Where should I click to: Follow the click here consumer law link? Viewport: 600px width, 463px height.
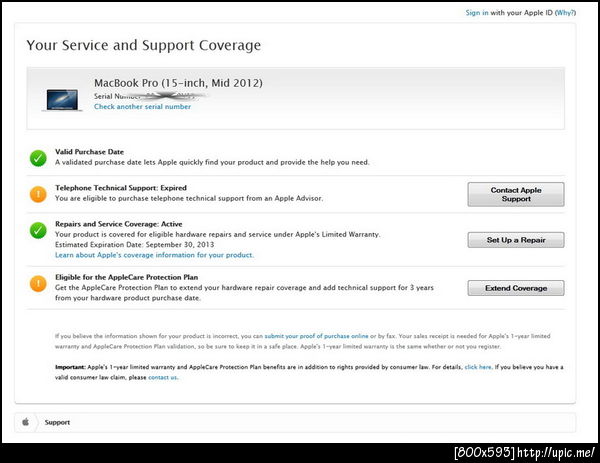coord(478,367)
